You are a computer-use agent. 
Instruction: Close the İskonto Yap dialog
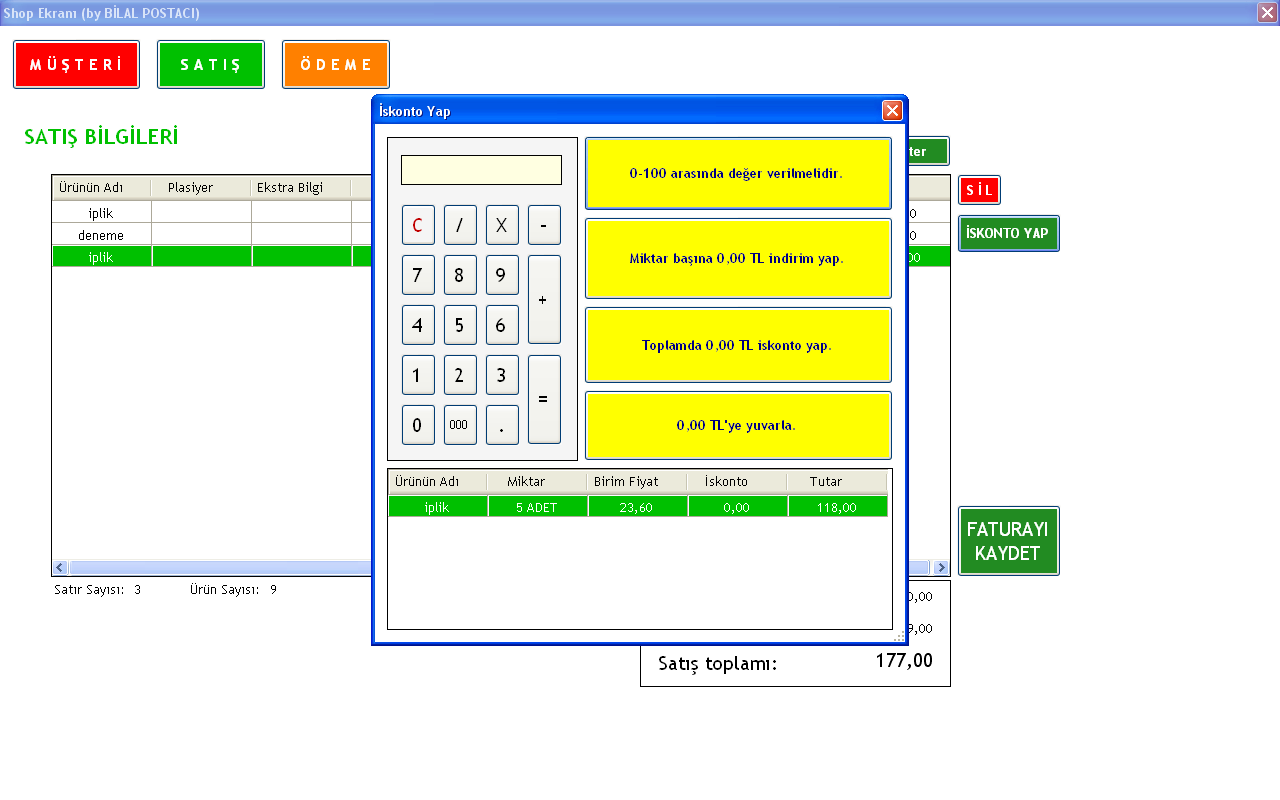[891, 111]
